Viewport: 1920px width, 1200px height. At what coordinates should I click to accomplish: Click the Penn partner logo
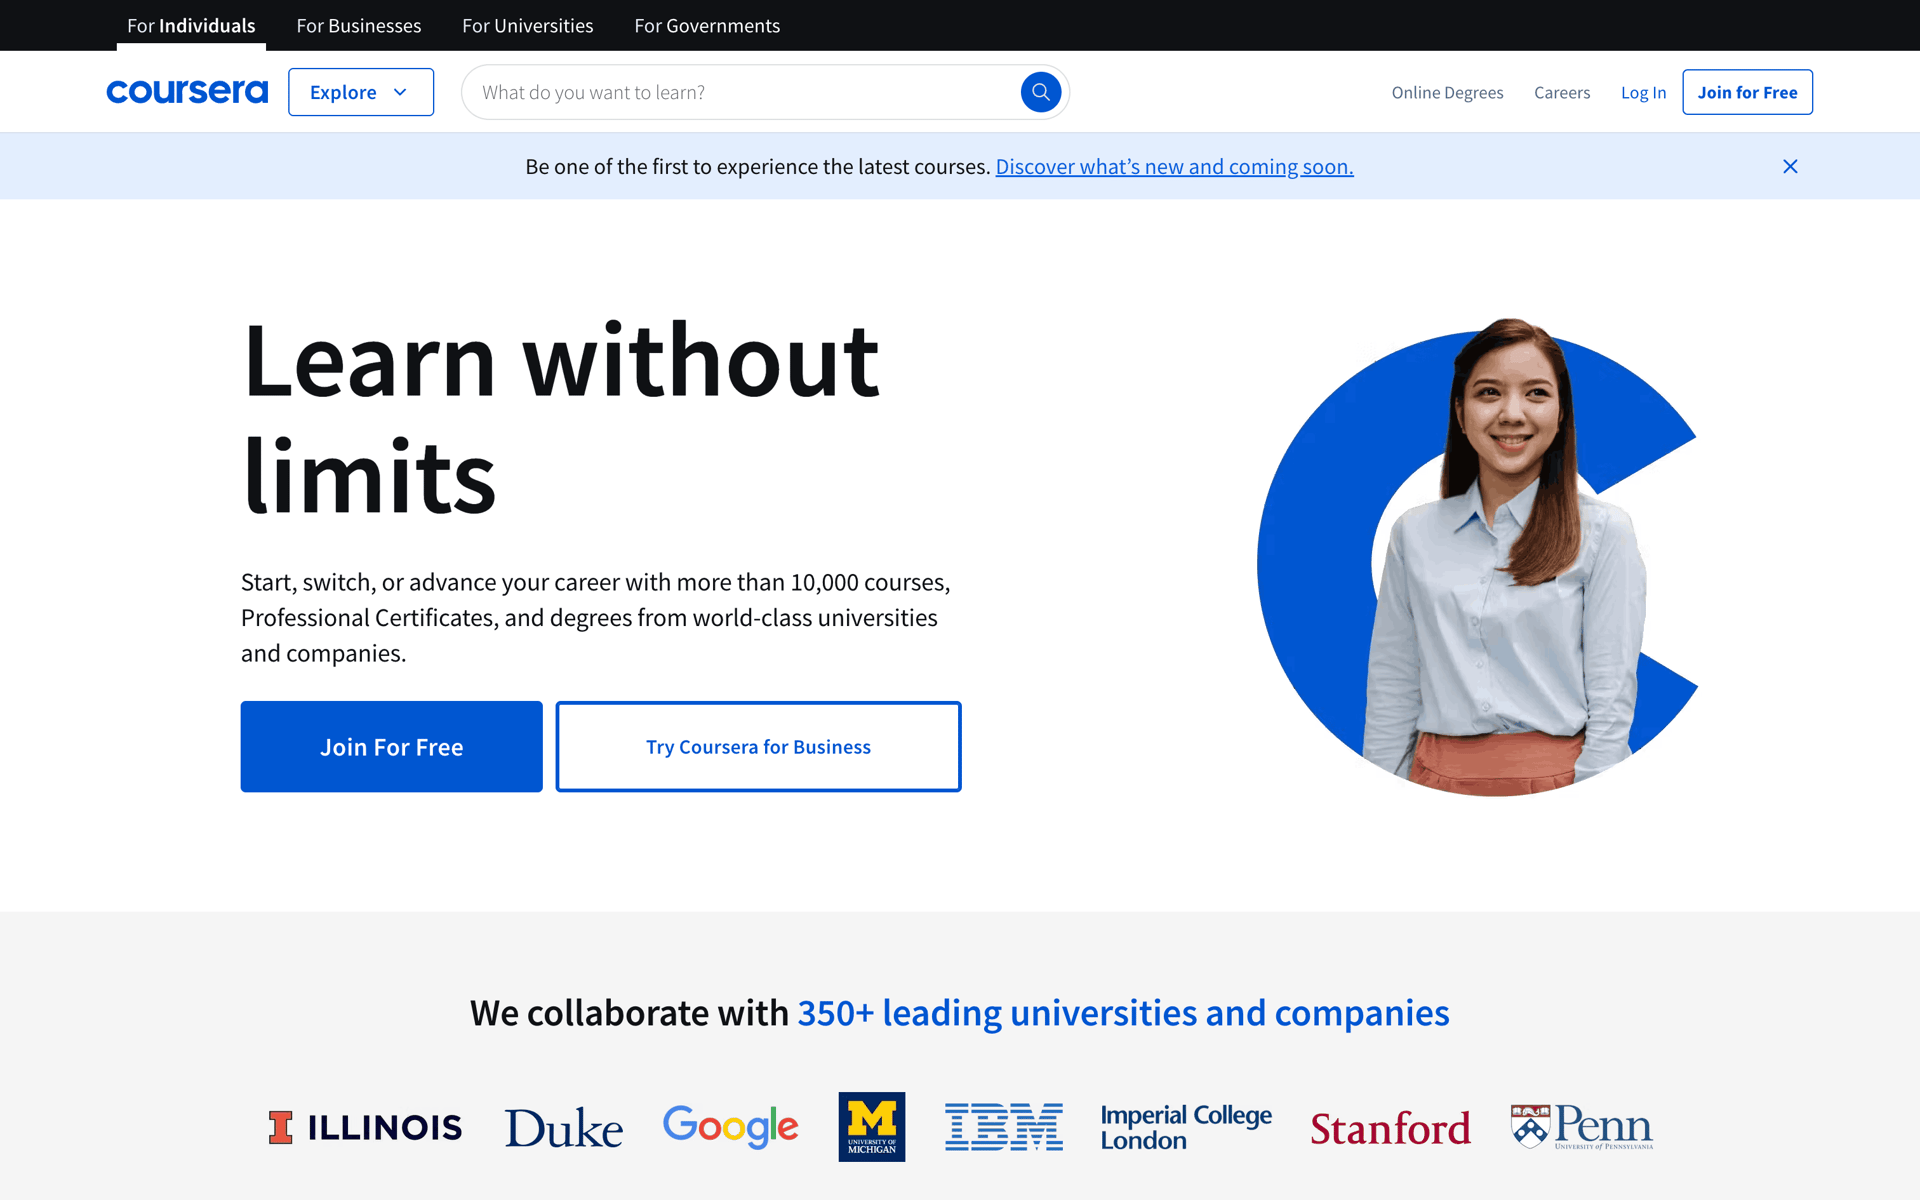[1581, 1127]
